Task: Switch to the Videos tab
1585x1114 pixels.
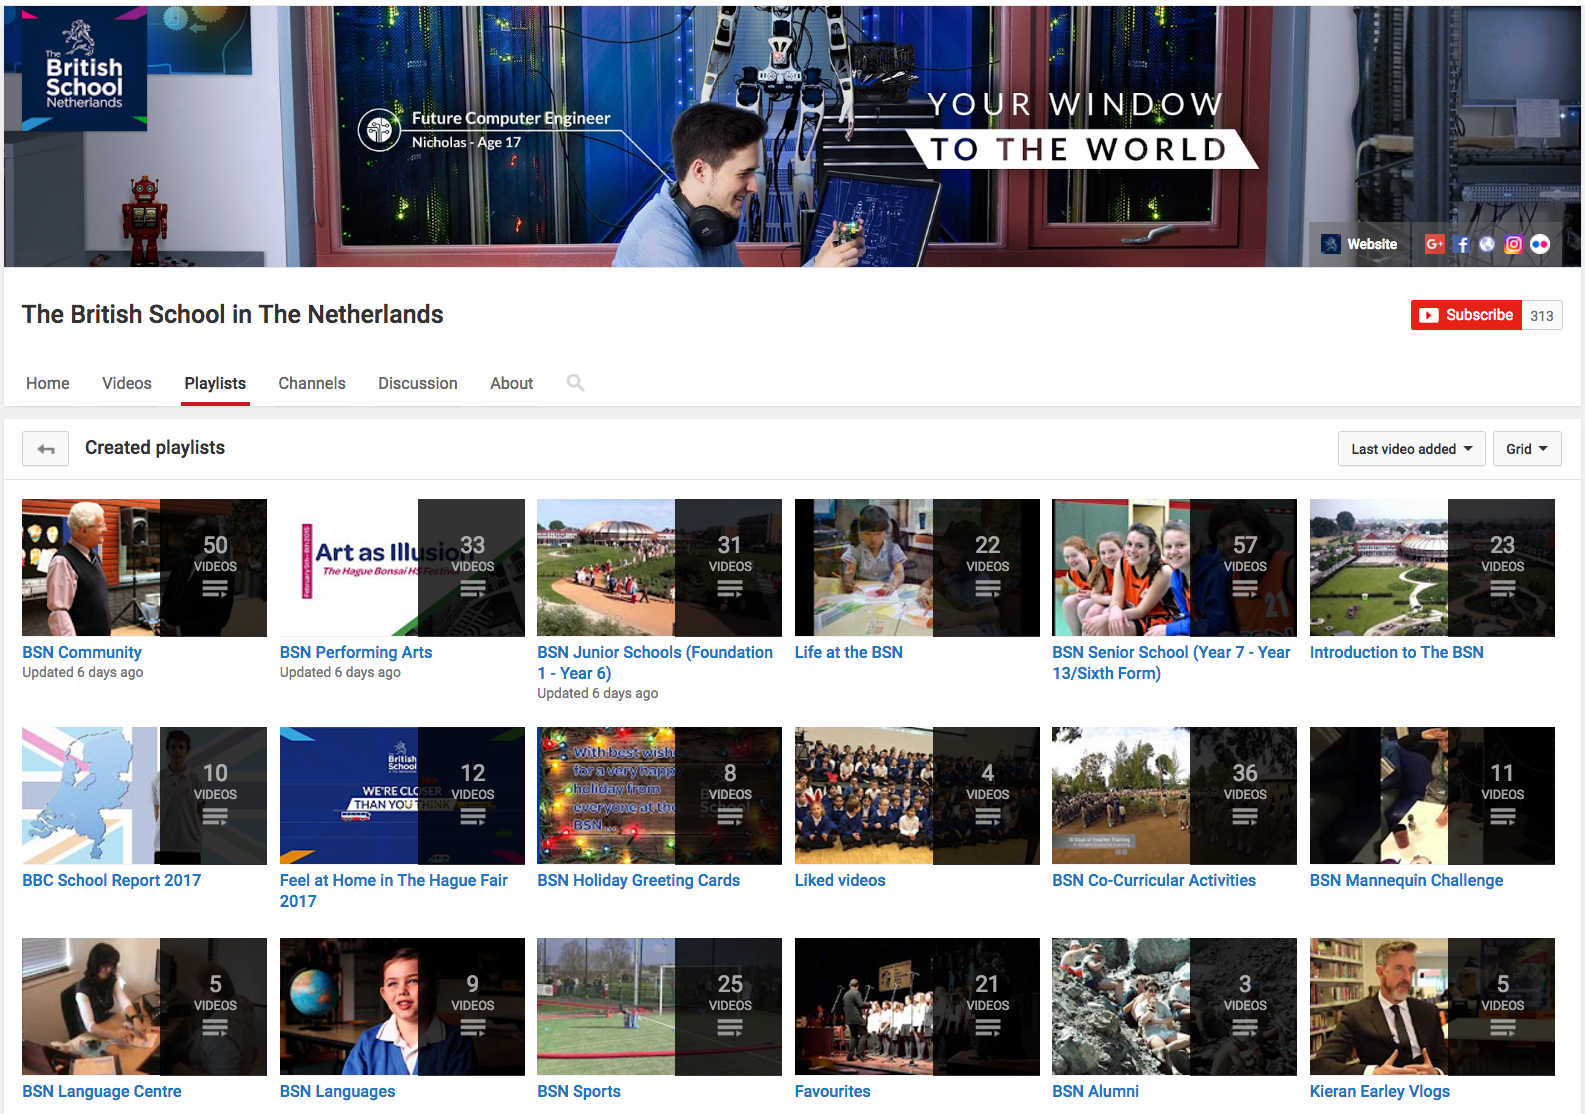Action: (127, 384)
